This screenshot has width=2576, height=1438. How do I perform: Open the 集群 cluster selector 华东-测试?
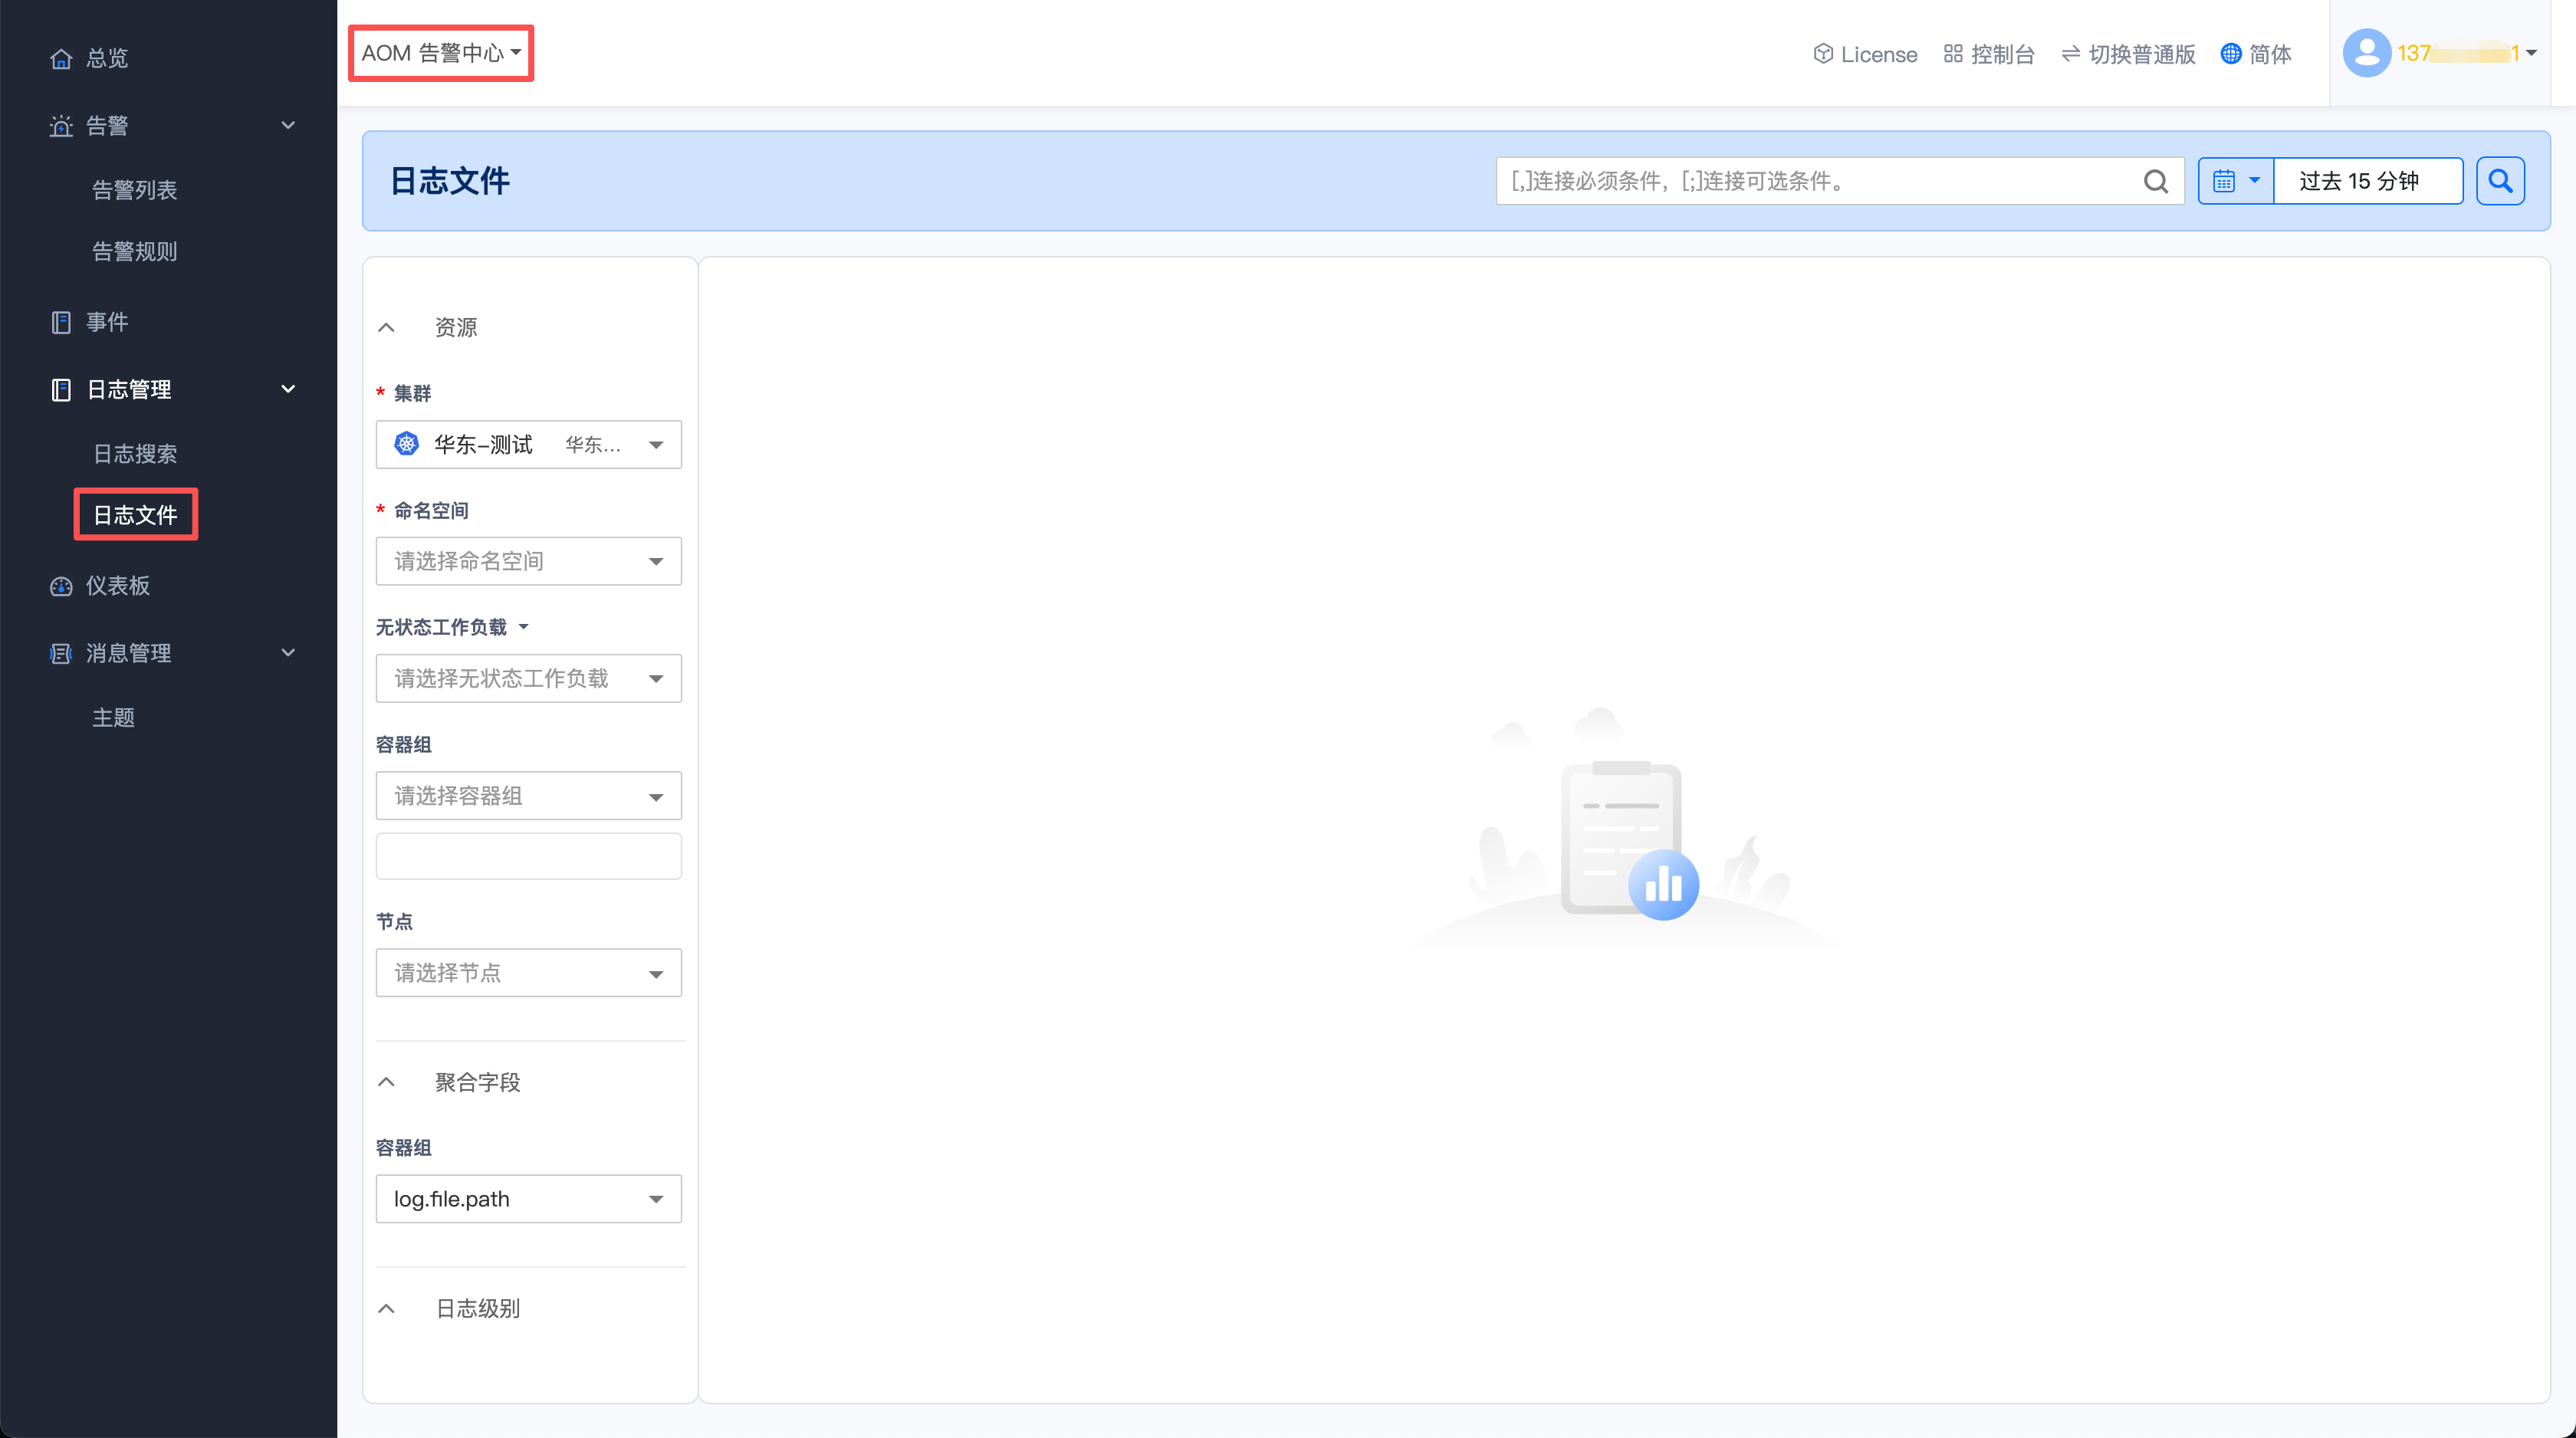point(528,444)
